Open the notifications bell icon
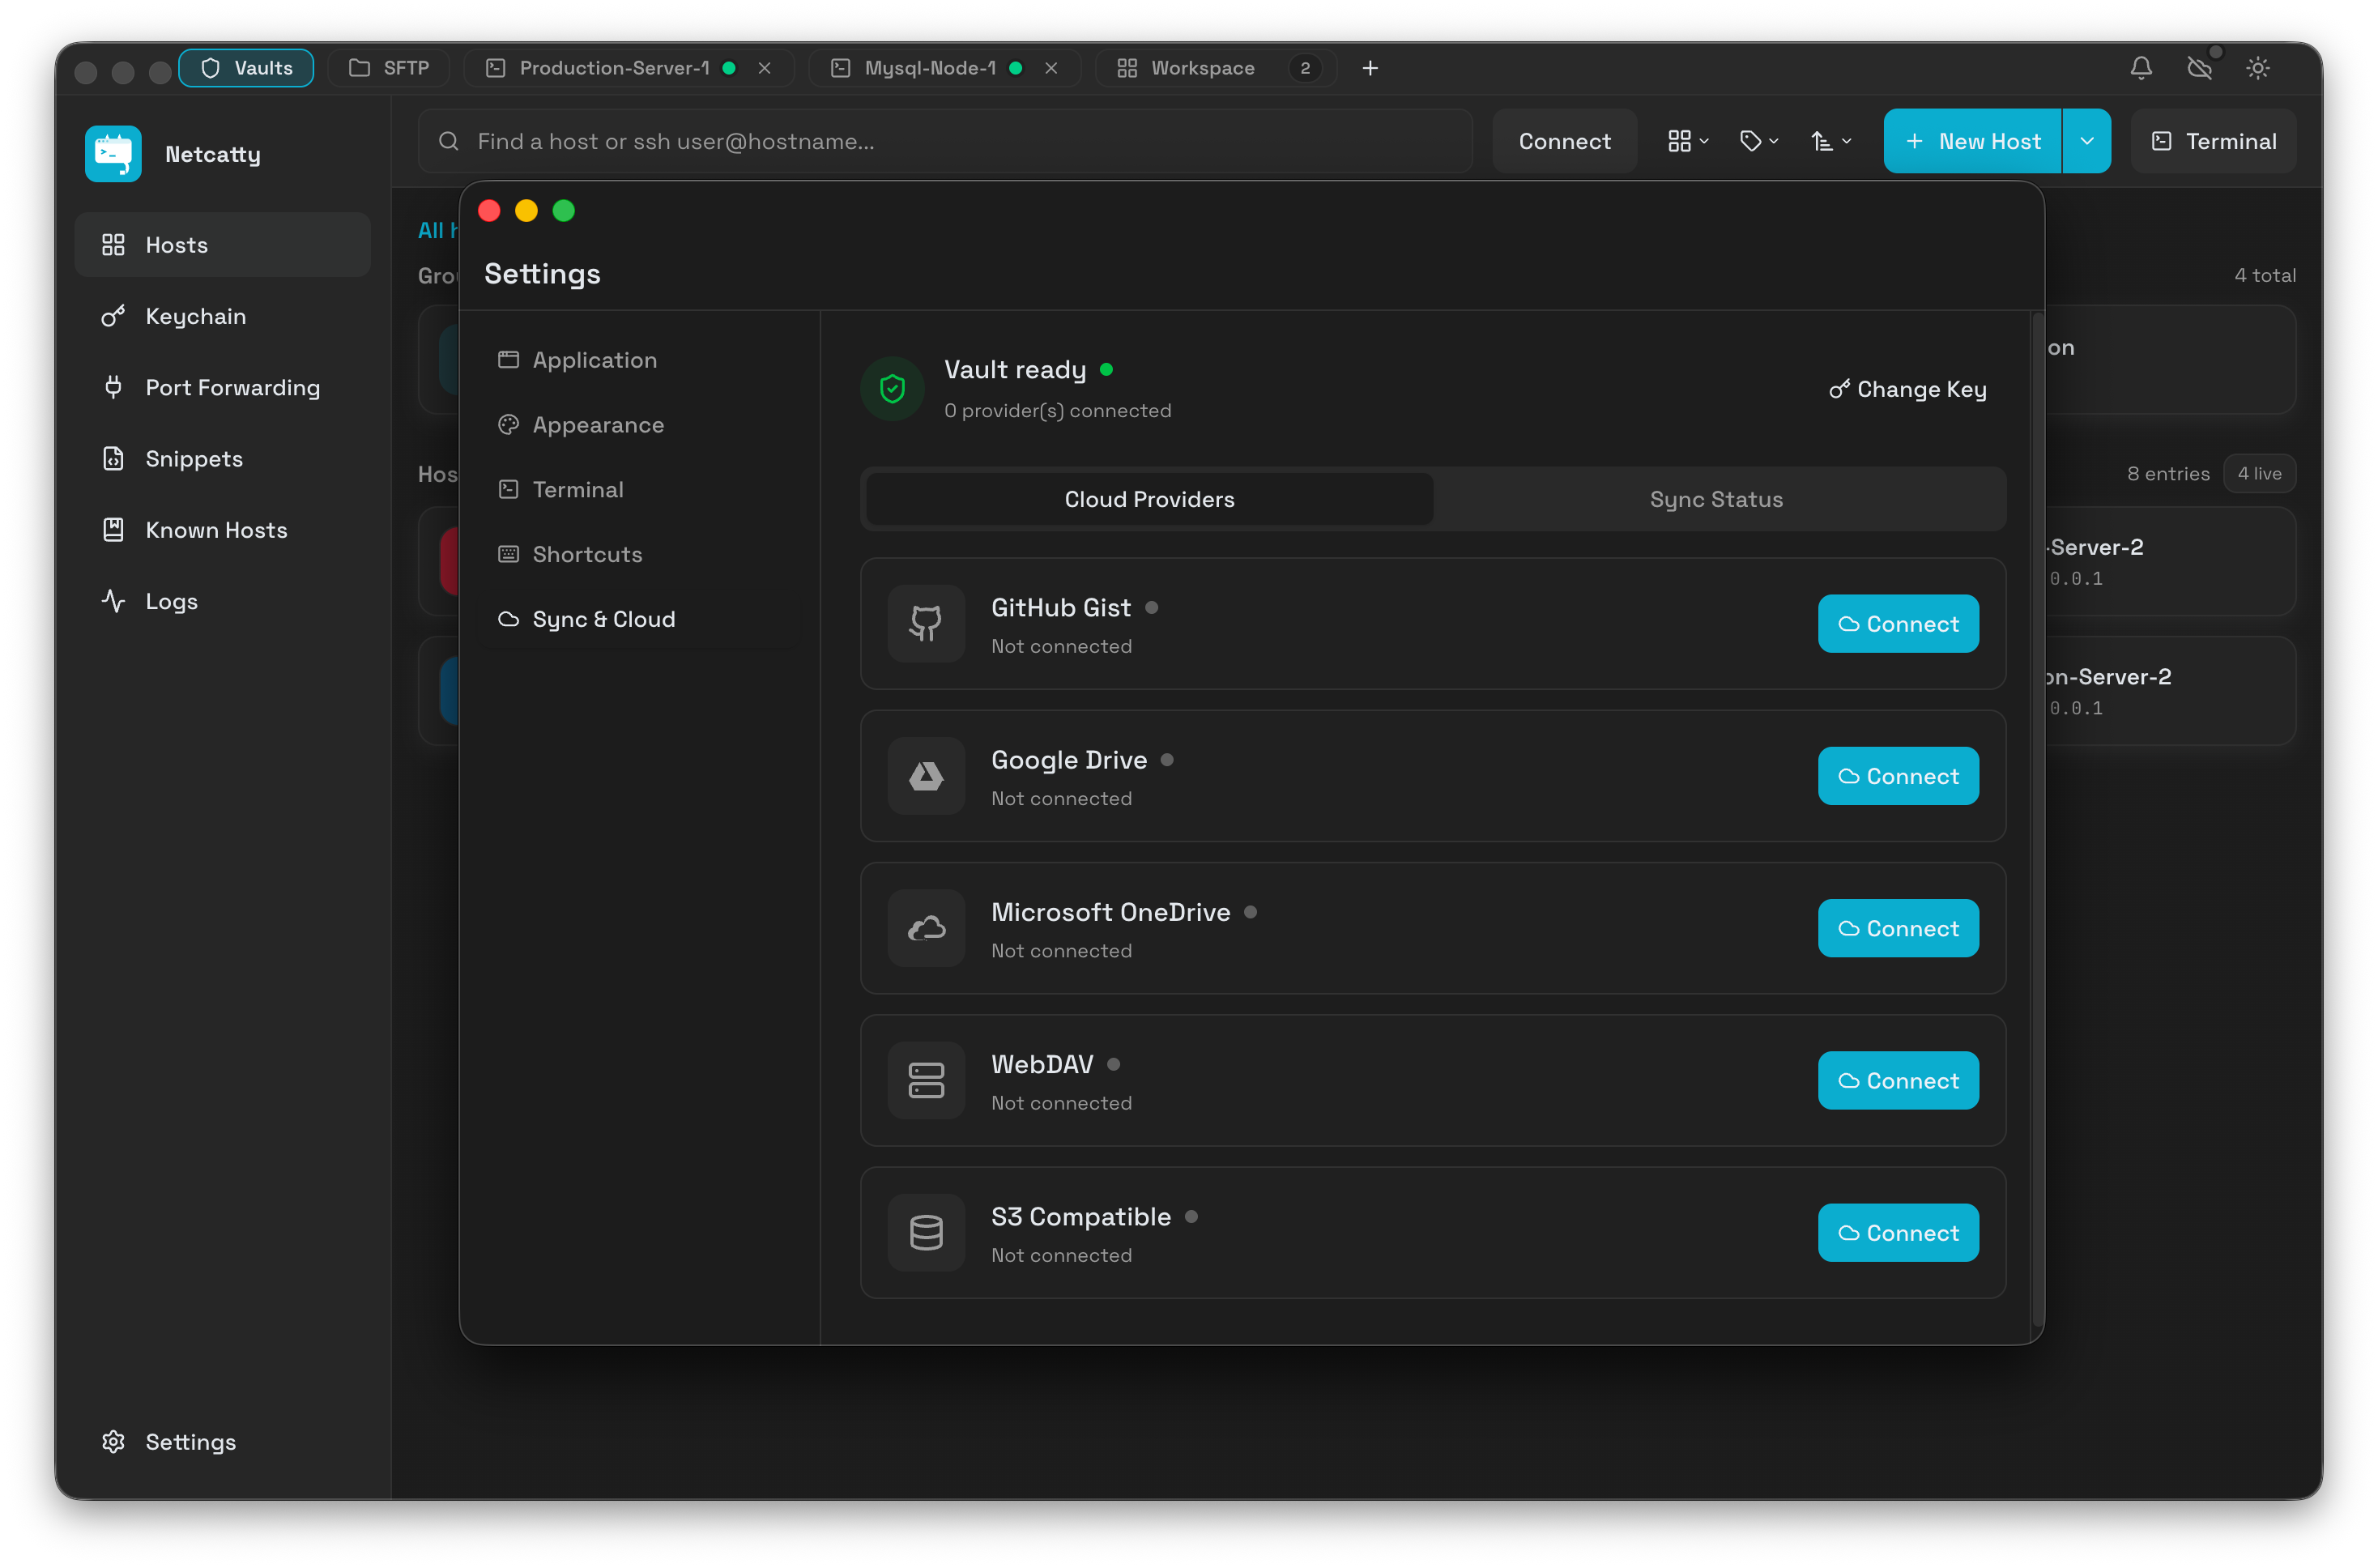The height and width of the screenshot is (1568, 2378). [2141, 68]
